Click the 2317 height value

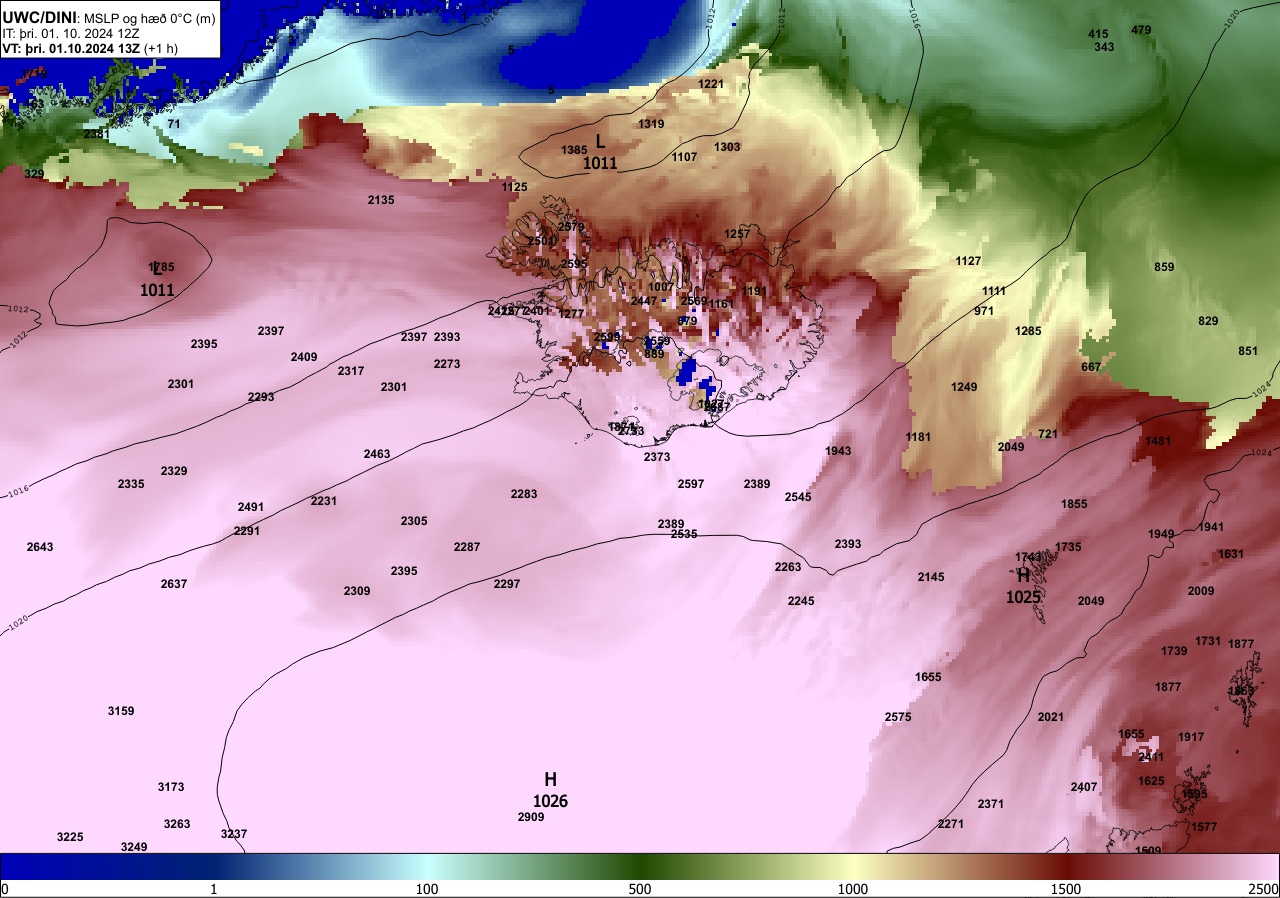click(x=351, y=371)
